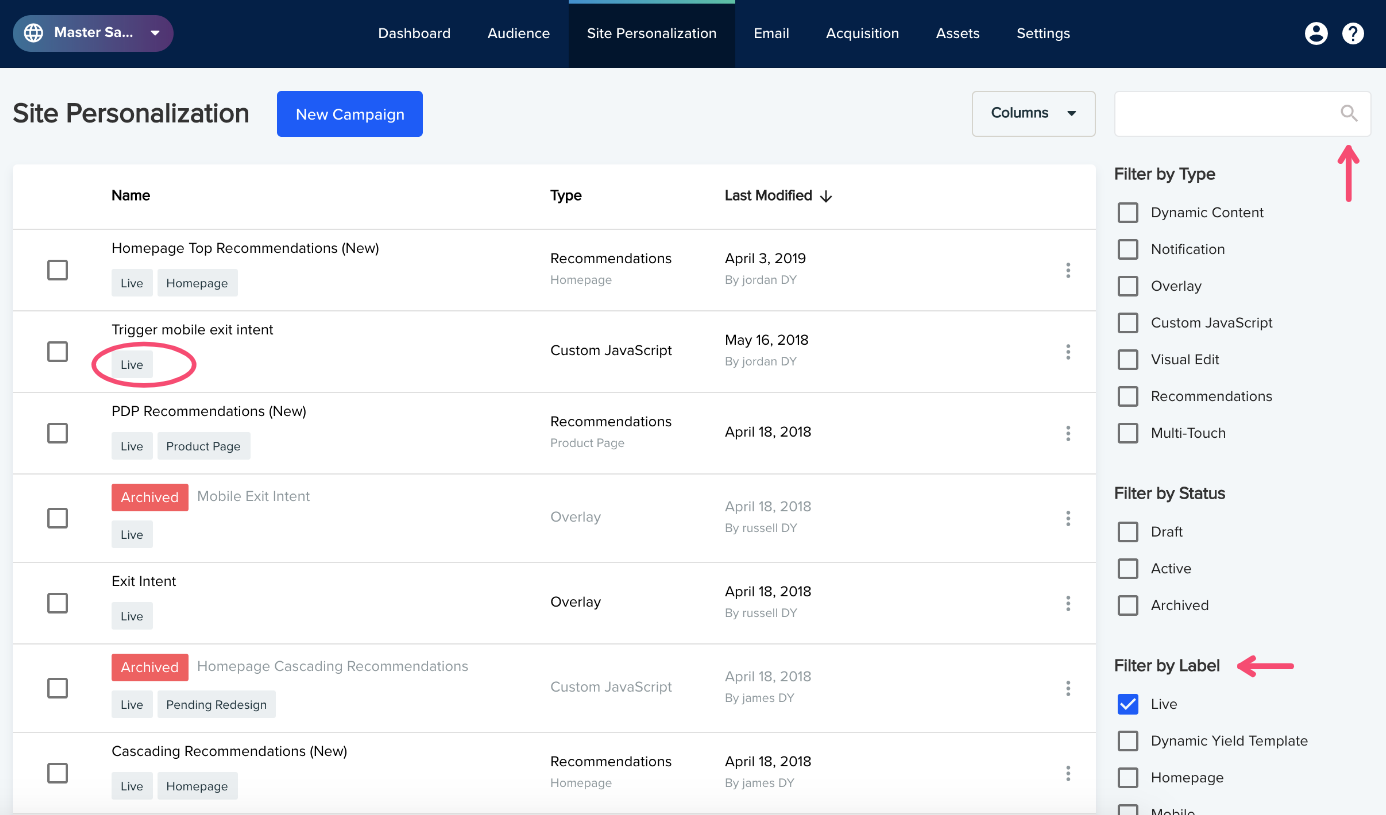Open more options for PDP Recommendations (New)
The height and width of the screenshot is (815, 1386).
tap(1068, 433)
